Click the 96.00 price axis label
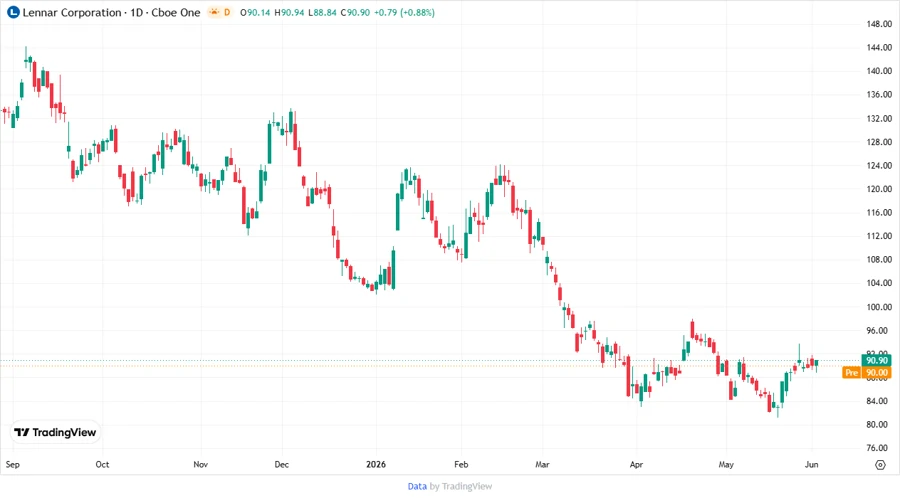Screen dimensions: 900x498 pos(879,330)
